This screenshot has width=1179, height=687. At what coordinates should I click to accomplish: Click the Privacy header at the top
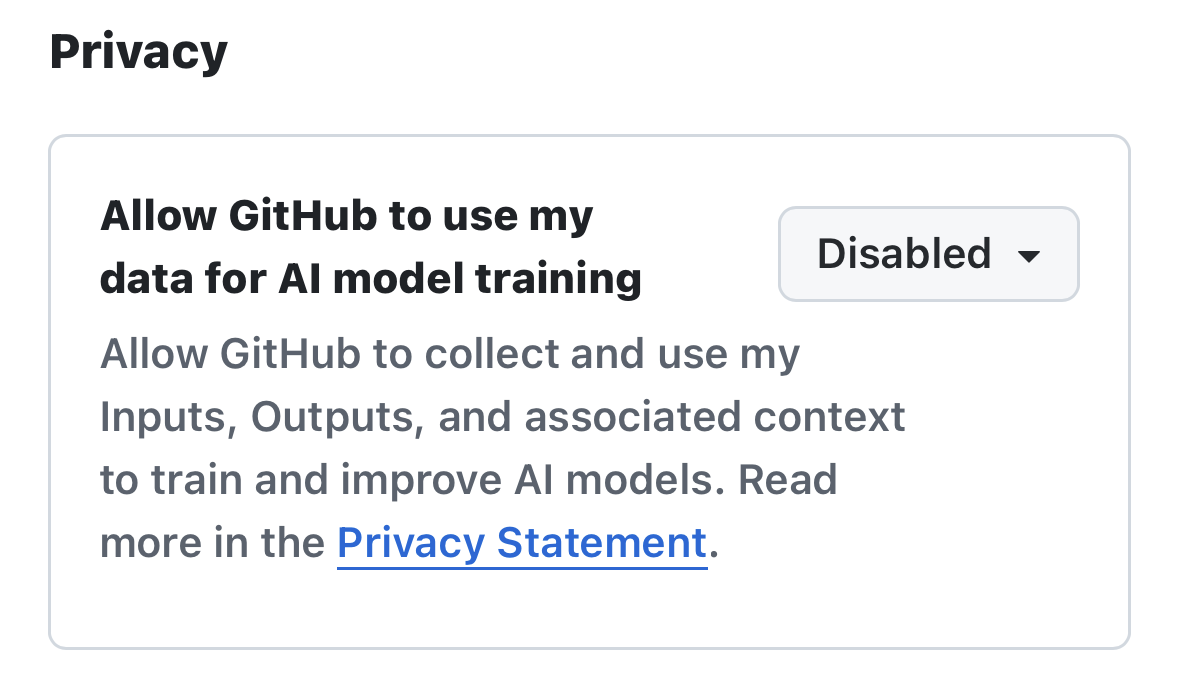pyautogui.click(x=138, y=50)
